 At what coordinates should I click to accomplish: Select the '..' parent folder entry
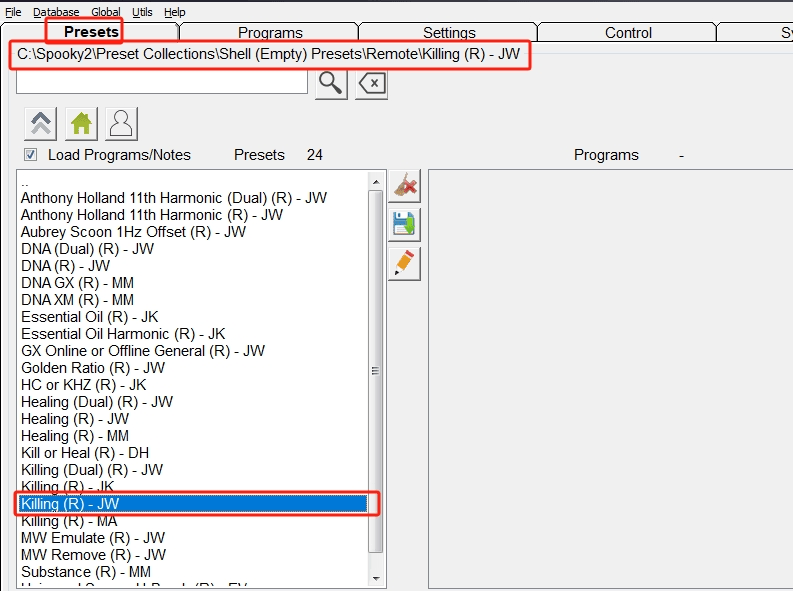tap(26, 182)
